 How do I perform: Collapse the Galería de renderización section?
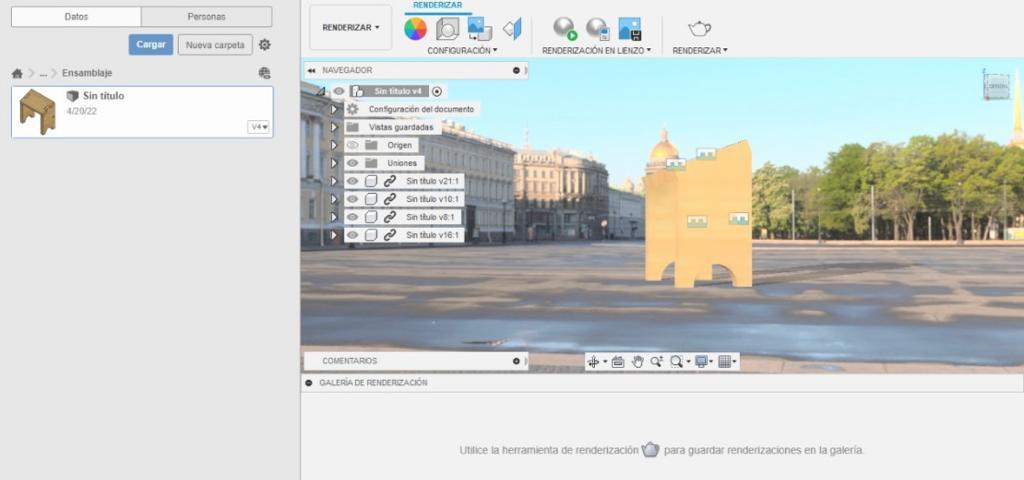click(x=309, y=383)
